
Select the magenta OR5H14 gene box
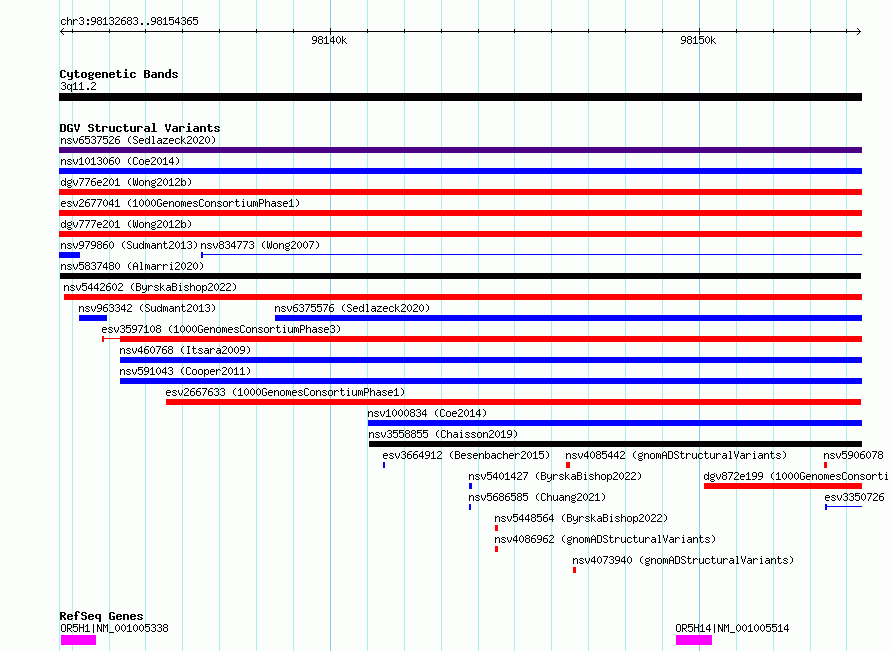[694, 640]
